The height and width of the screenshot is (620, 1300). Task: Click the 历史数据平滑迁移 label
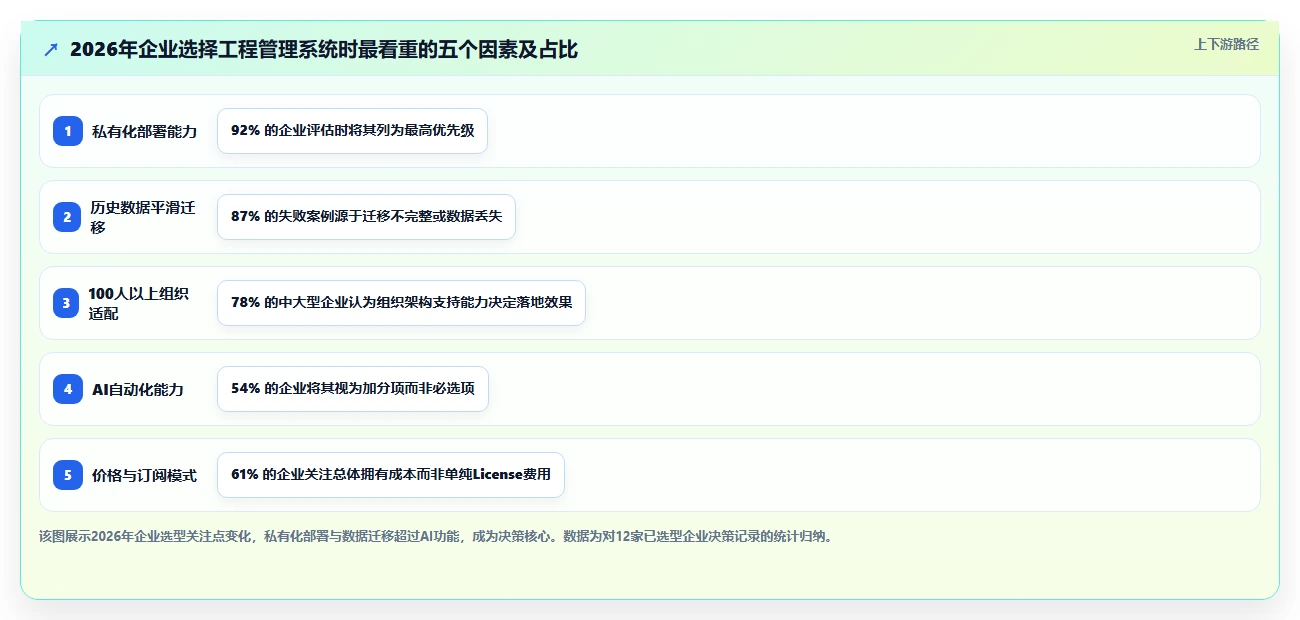point(144,217)
